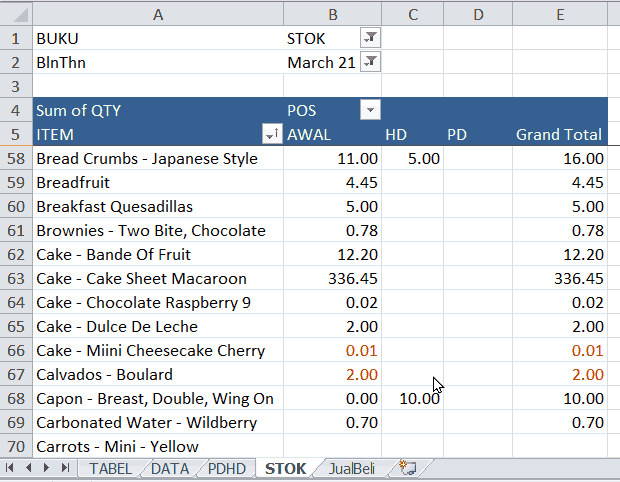Show the next sheet tab
The height and width of the screenshot is (482, 620).
point(46,468)
